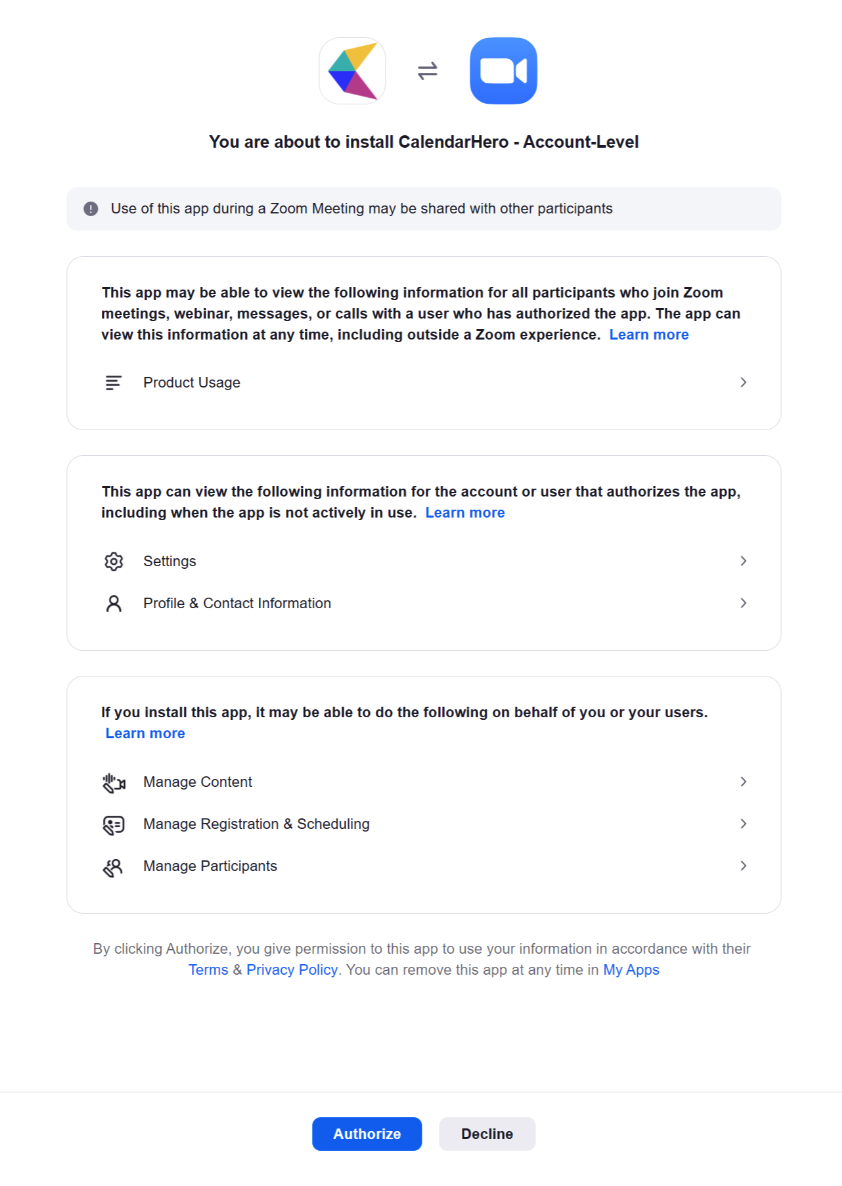The height and width of the screenshot is (1186, 842).
Task: Expand Profile & Contact Information chevron
Action: tap(744, 603)
